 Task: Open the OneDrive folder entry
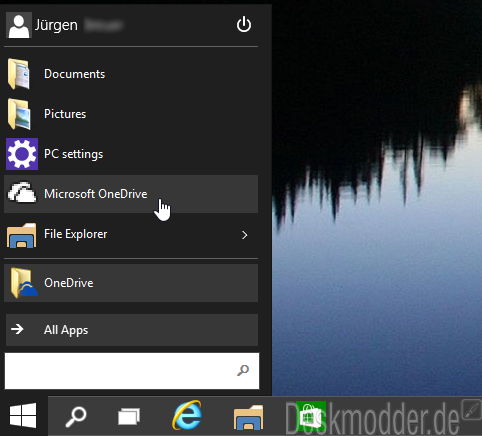tap(131, 283)
